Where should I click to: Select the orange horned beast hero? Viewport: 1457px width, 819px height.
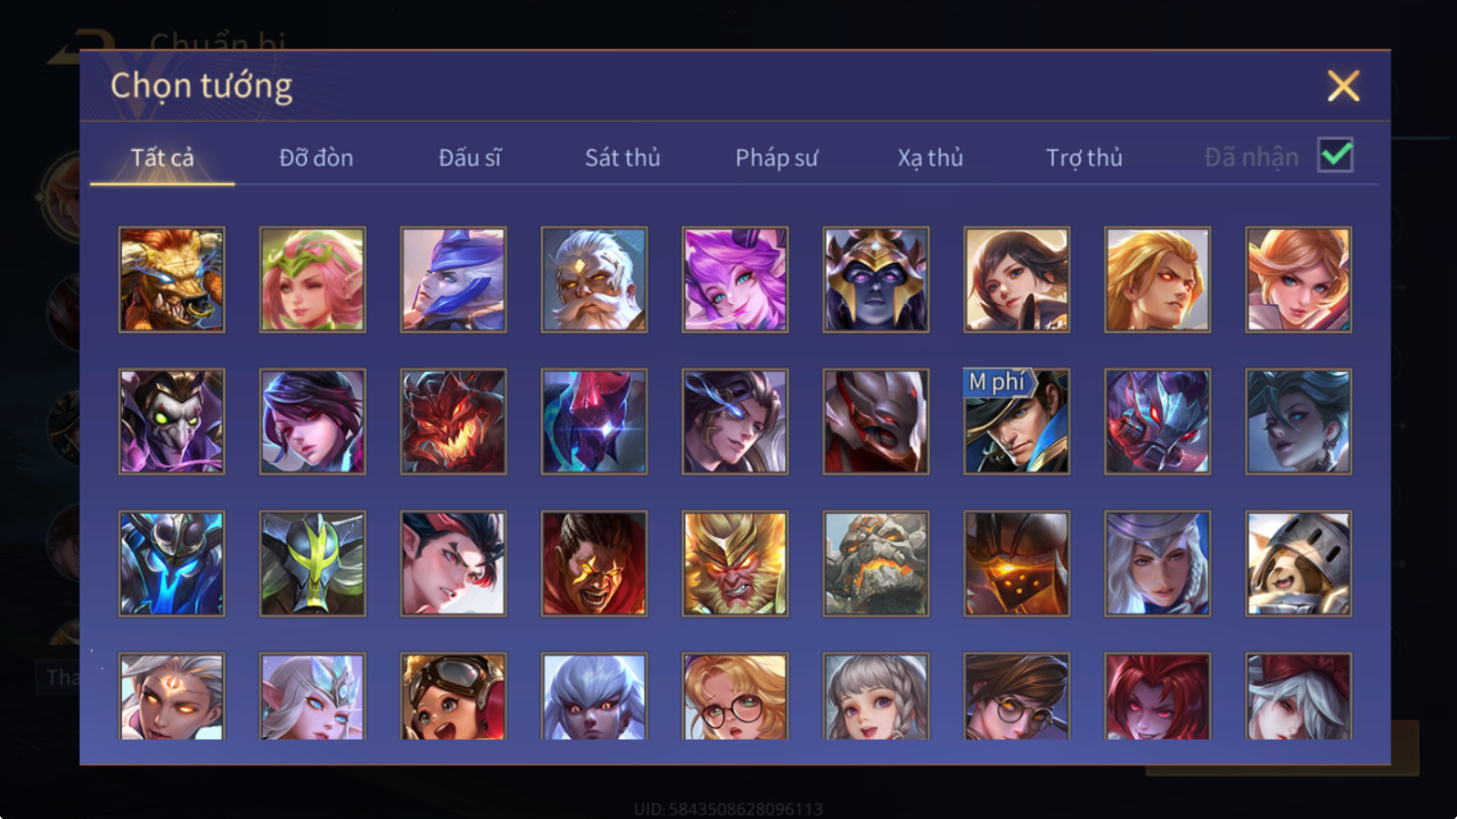tap(172, 279)
